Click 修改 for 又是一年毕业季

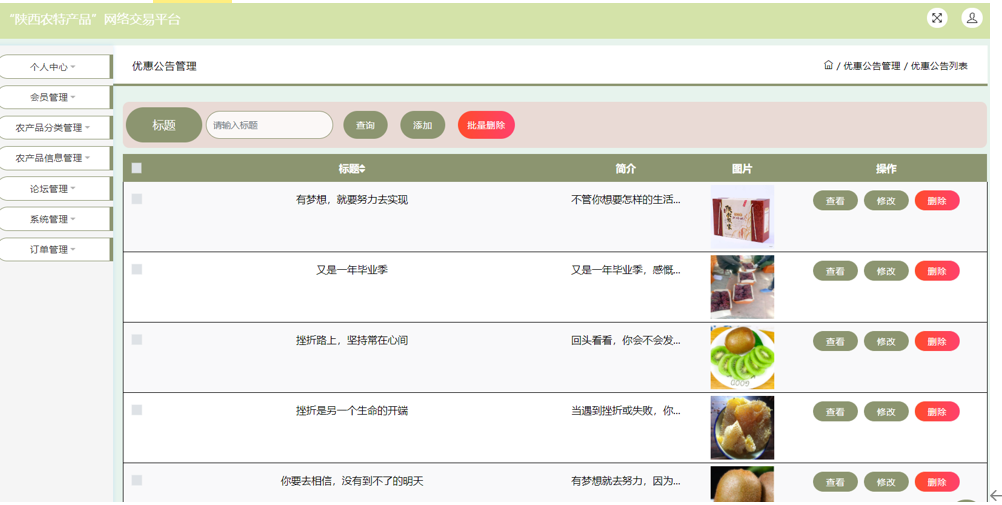coord(886,271)
